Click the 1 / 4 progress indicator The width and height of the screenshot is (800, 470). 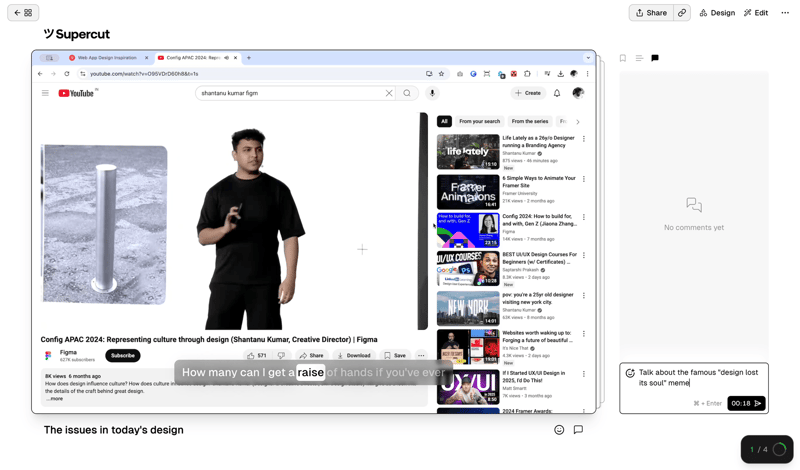click(x=767, y=449)
